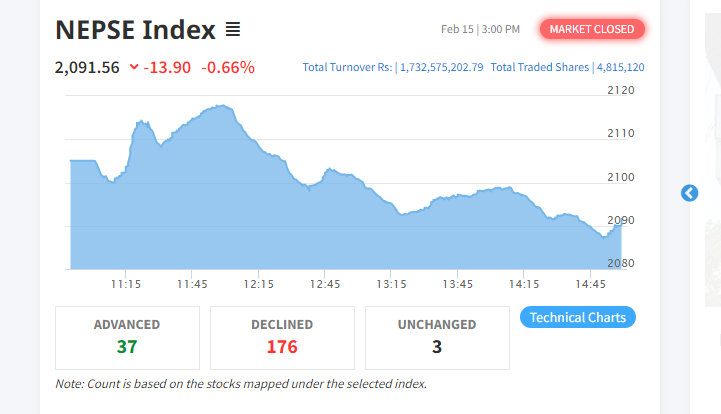The image size is (721, 414).
Task: Click the Total Turnover Rs label
Action: [348, 67]
